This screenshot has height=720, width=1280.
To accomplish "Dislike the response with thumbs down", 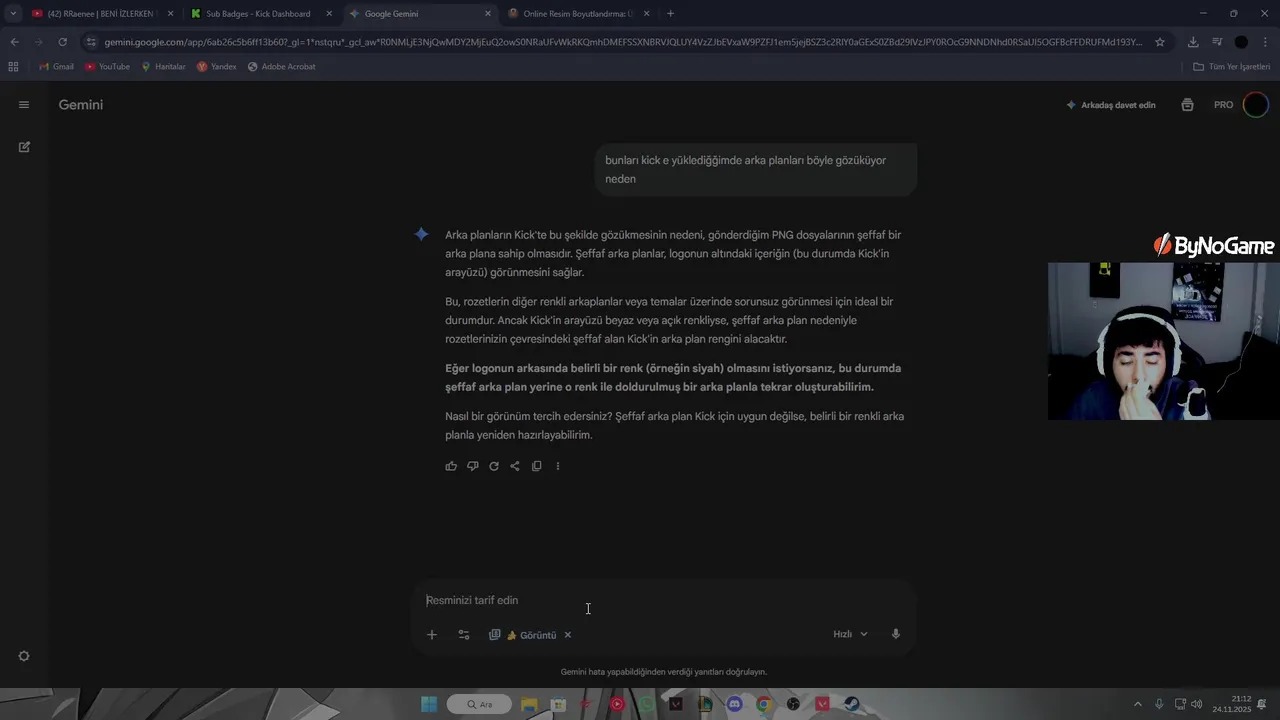I will [x=472, y=466].
